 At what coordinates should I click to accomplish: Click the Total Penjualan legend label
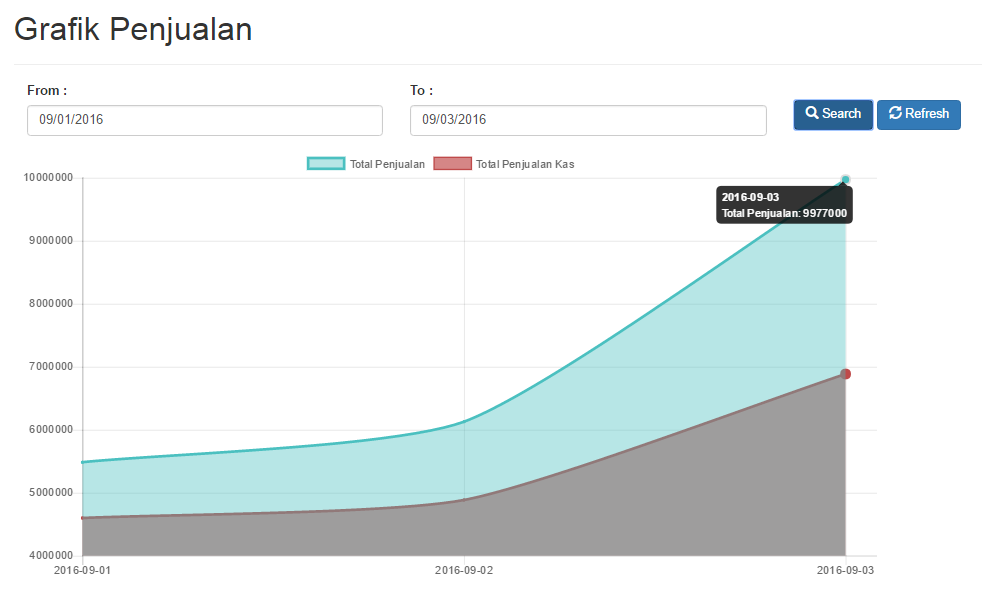(x=387, y=164)
